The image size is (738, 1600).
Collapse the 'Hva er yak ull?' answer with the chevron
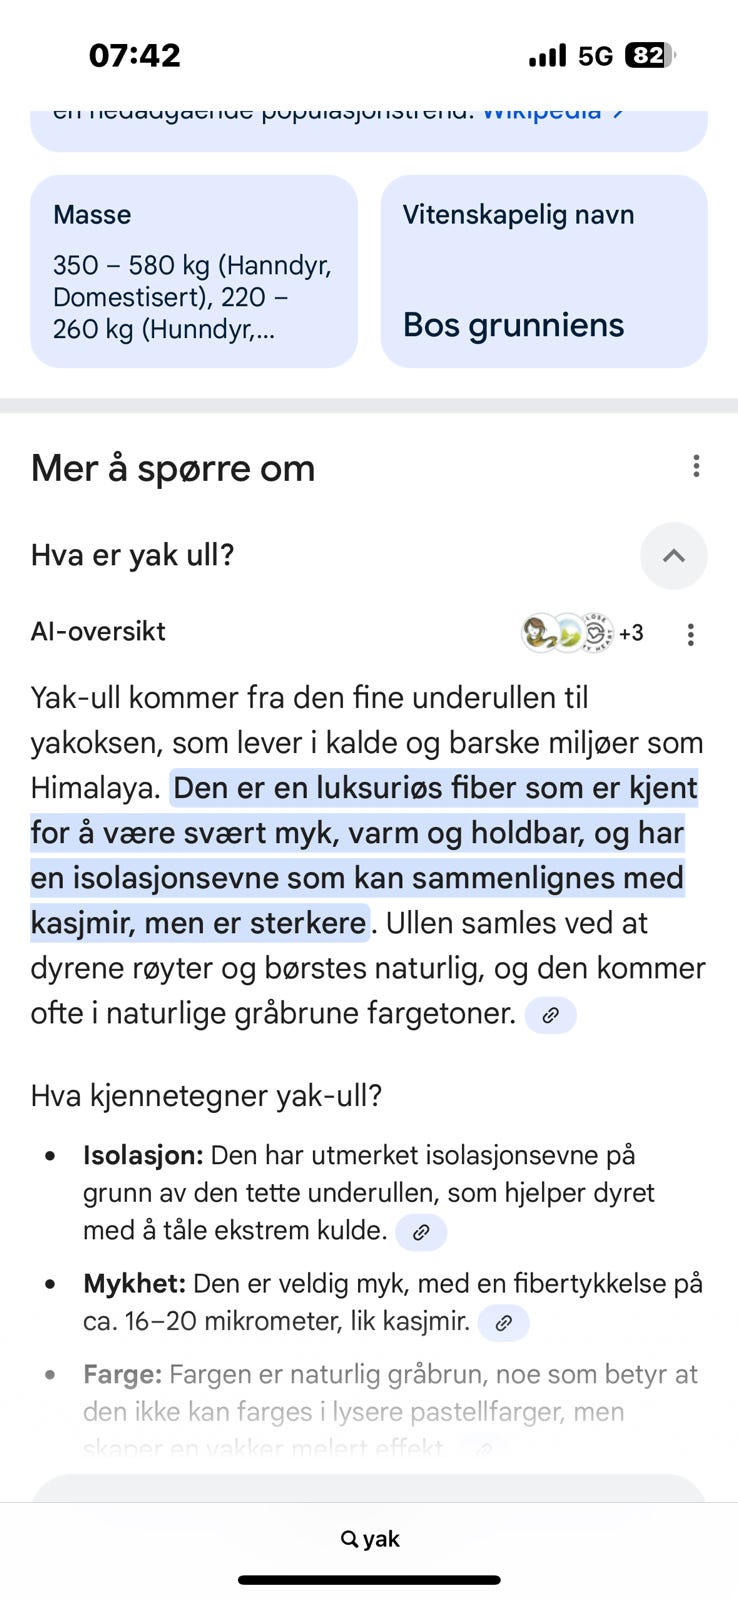click(x=674, y=556)
